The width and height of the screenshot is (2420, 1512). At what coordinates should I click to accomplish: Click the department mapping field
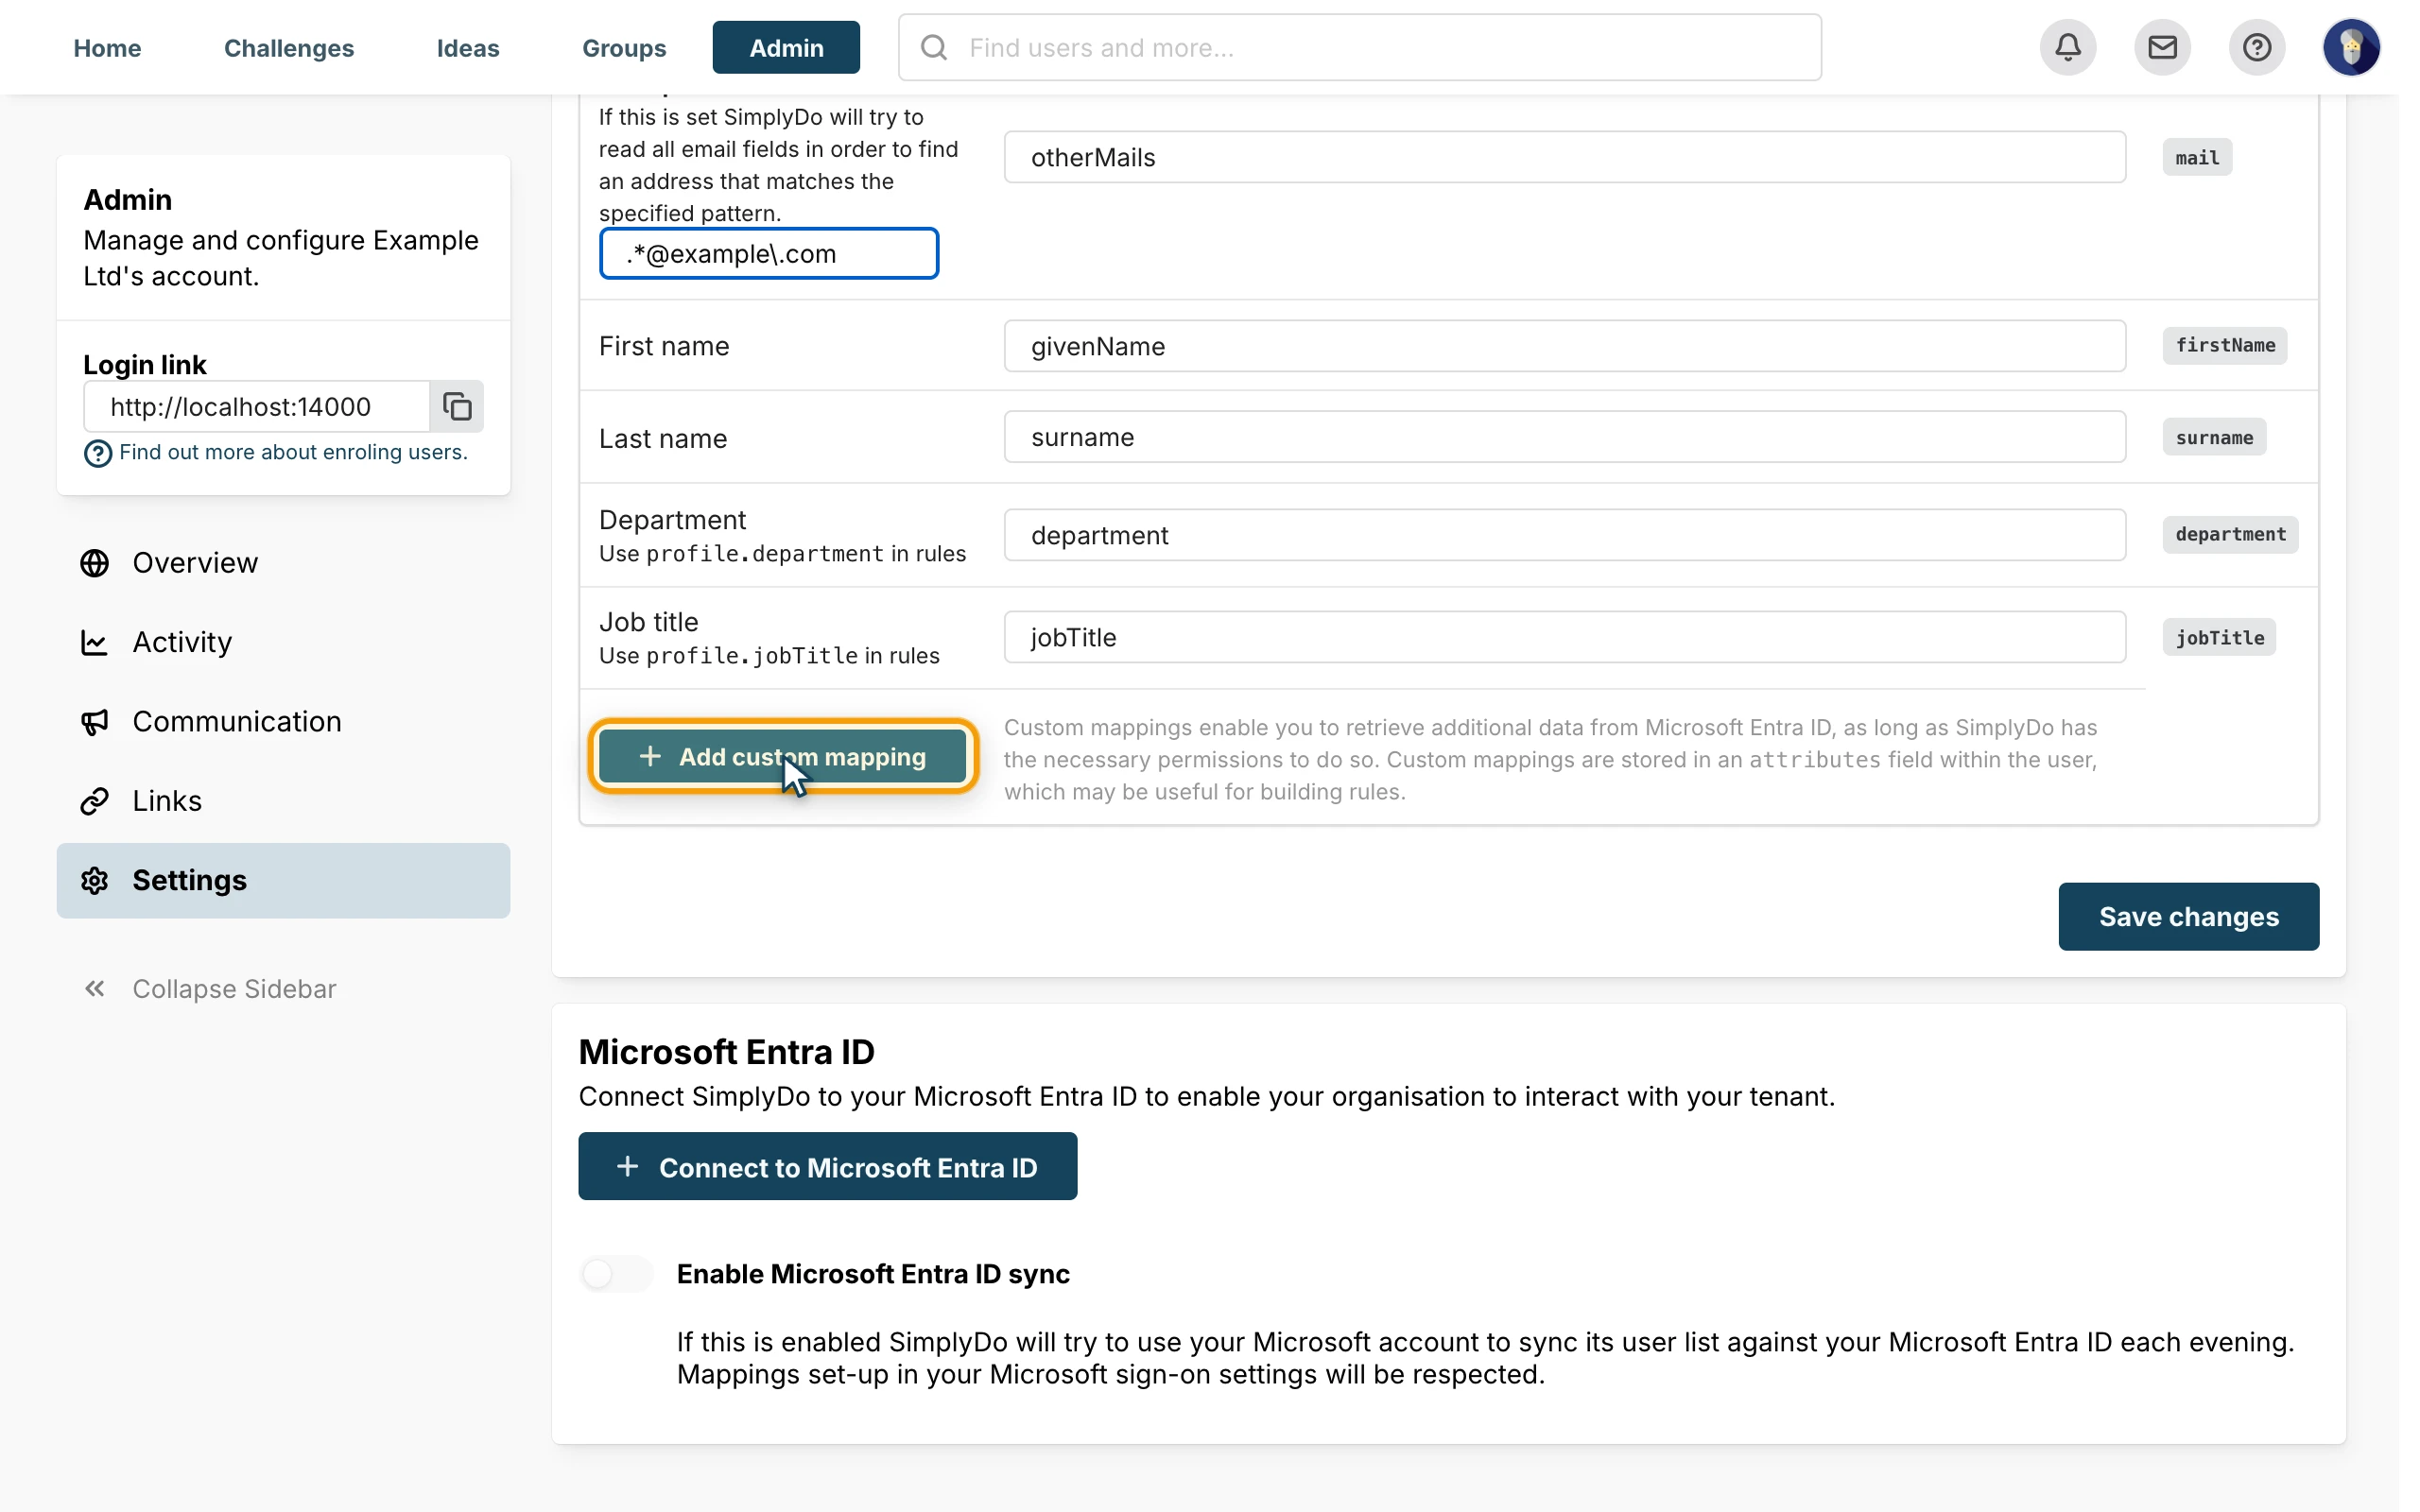1564,535
